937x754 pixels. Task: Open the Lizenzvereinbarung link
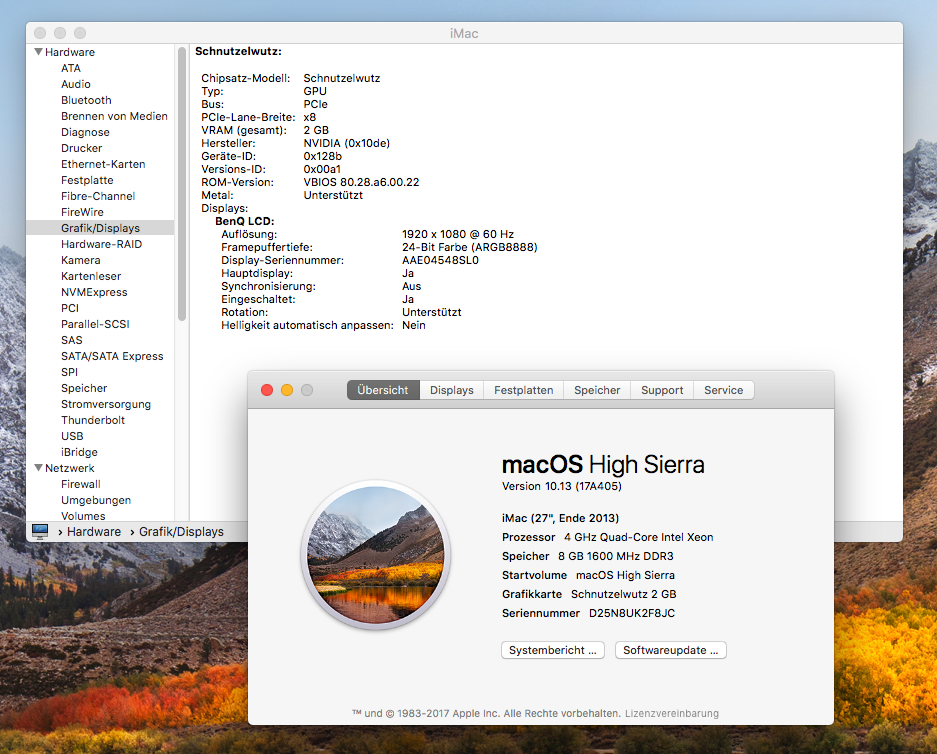(x=671, y=713)
